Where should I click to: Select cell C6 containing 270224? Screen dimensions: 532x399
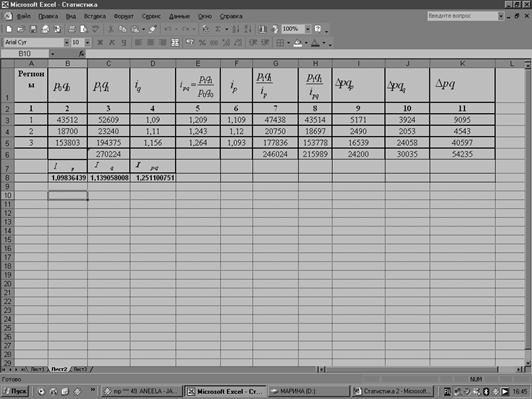(108, 154)
